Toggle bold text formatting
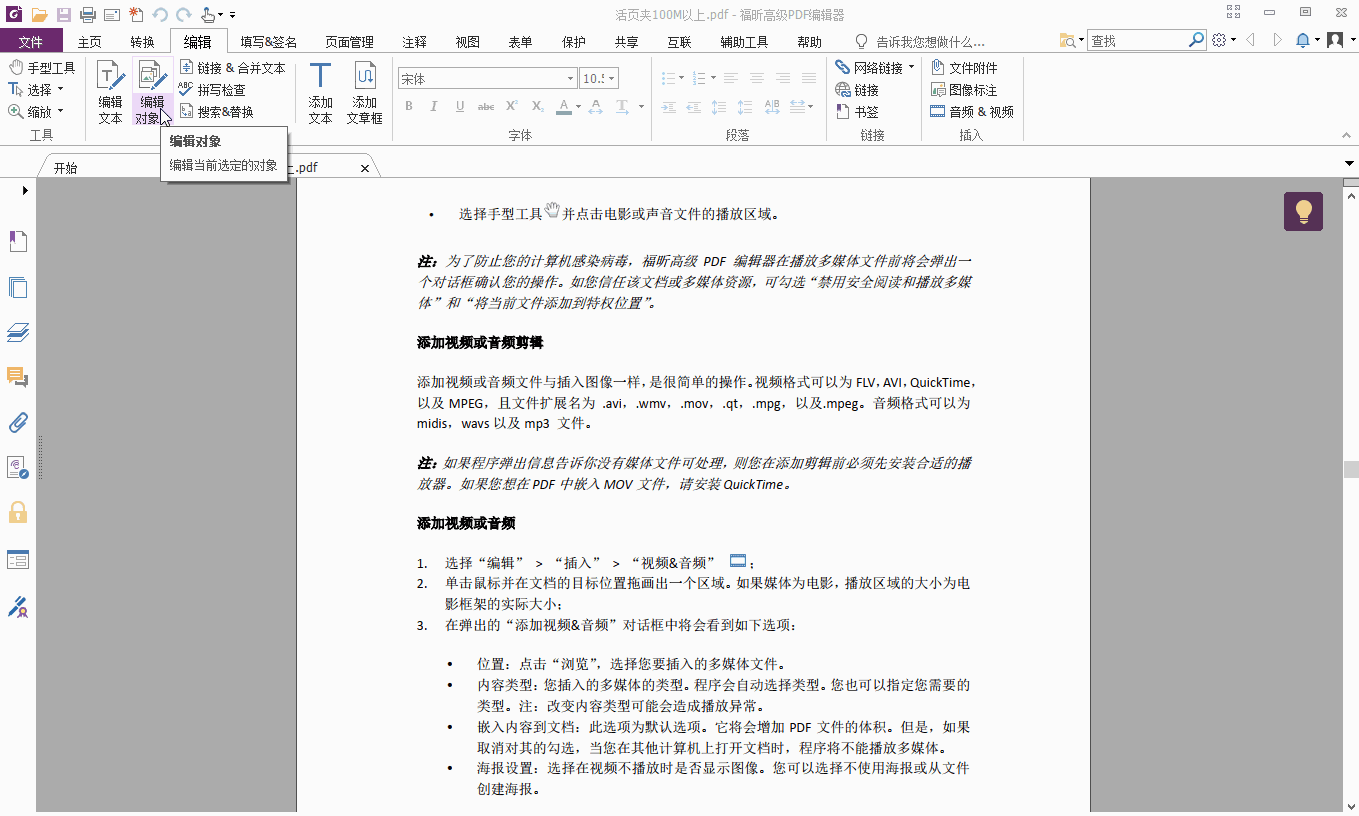This screenshot has height=816, width=1359. pos(408,105)
